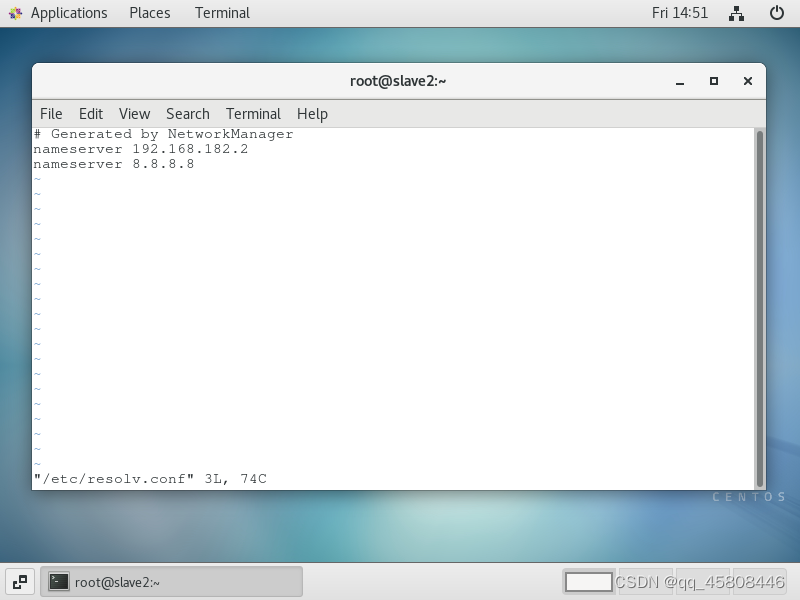
Task: Maximize the root@slave2 terminal window
Action: coord(713,81)
